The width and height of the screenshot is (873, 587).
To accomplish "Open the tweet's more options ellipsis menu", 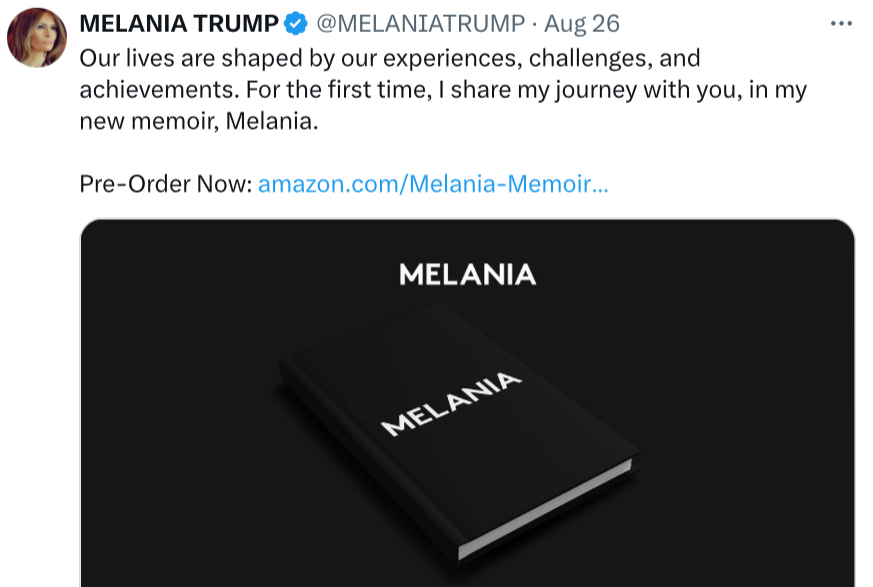I will 841,24.
